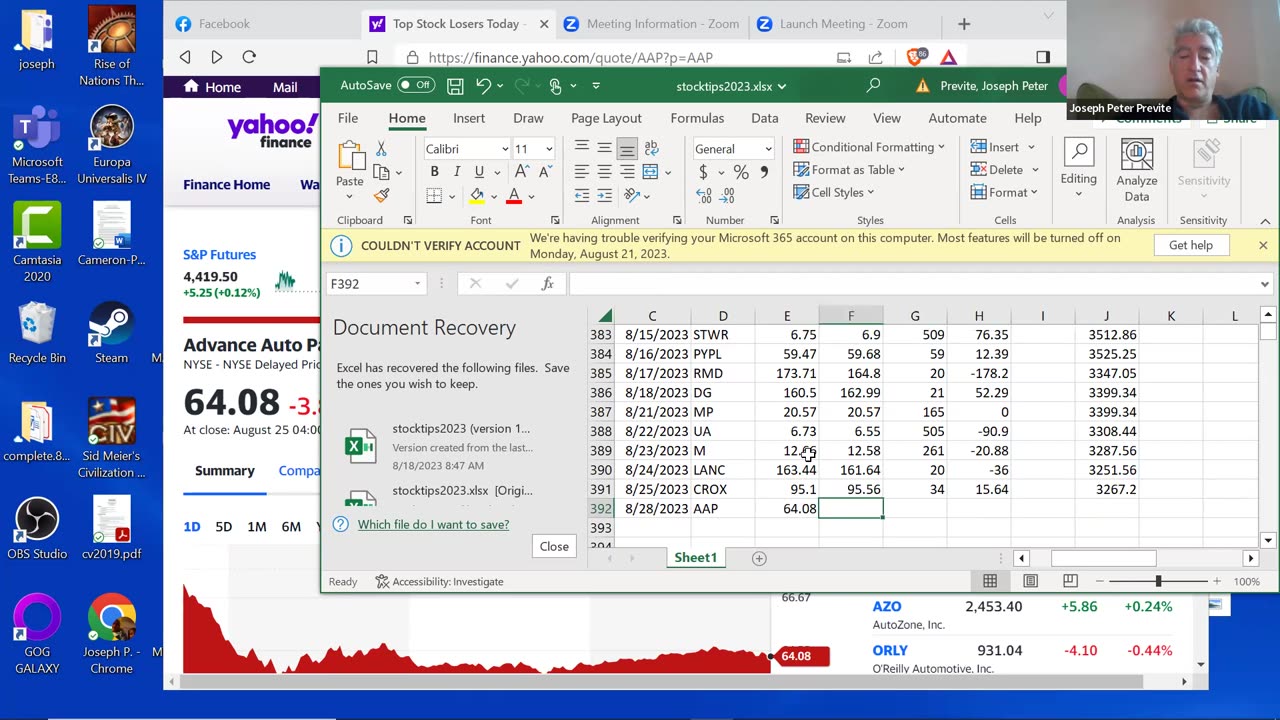Screen dimensions: 1280x720
Task: Open Format as Table menu
Action: pyautogui.click(x=849, y=170)
